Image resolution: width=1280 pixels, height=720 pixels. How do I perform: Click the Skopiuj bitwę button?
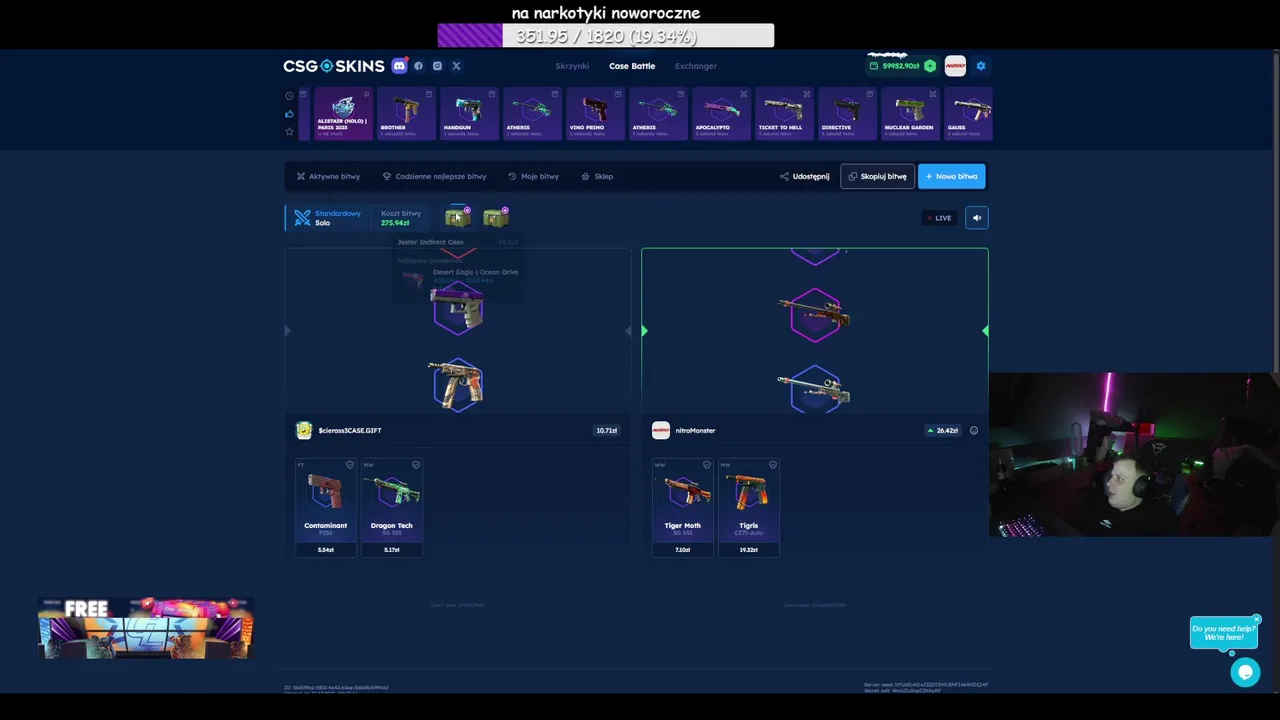click(x=877, y=176)
